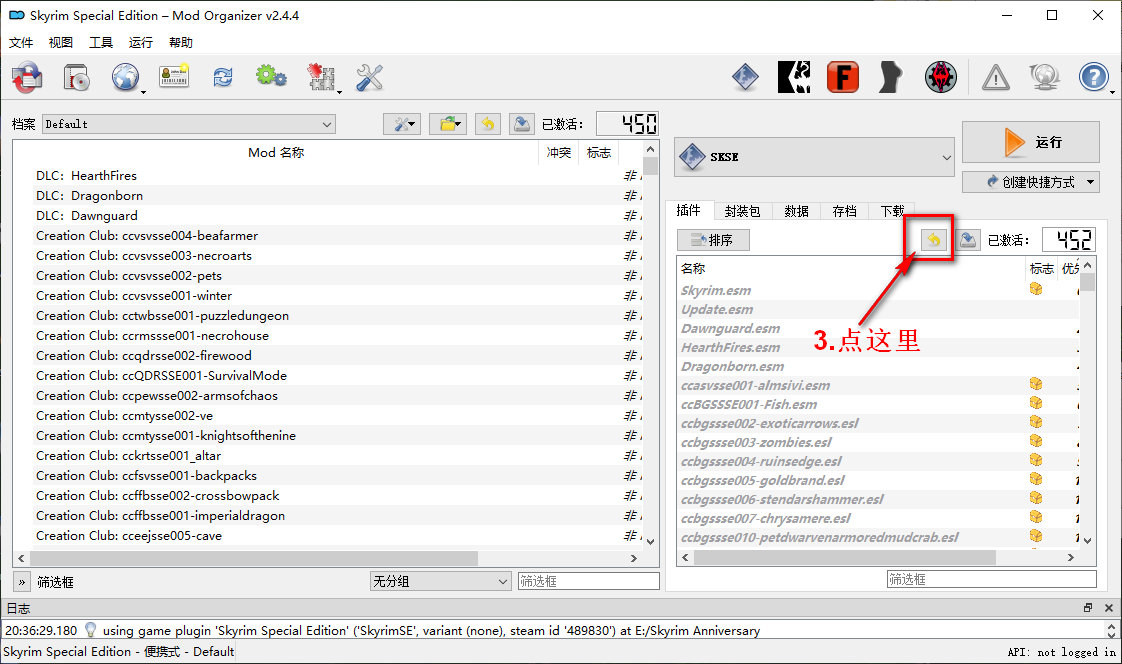Click the 排序 sort button
Screen dimensions: 1122x664
pos(713,240)
